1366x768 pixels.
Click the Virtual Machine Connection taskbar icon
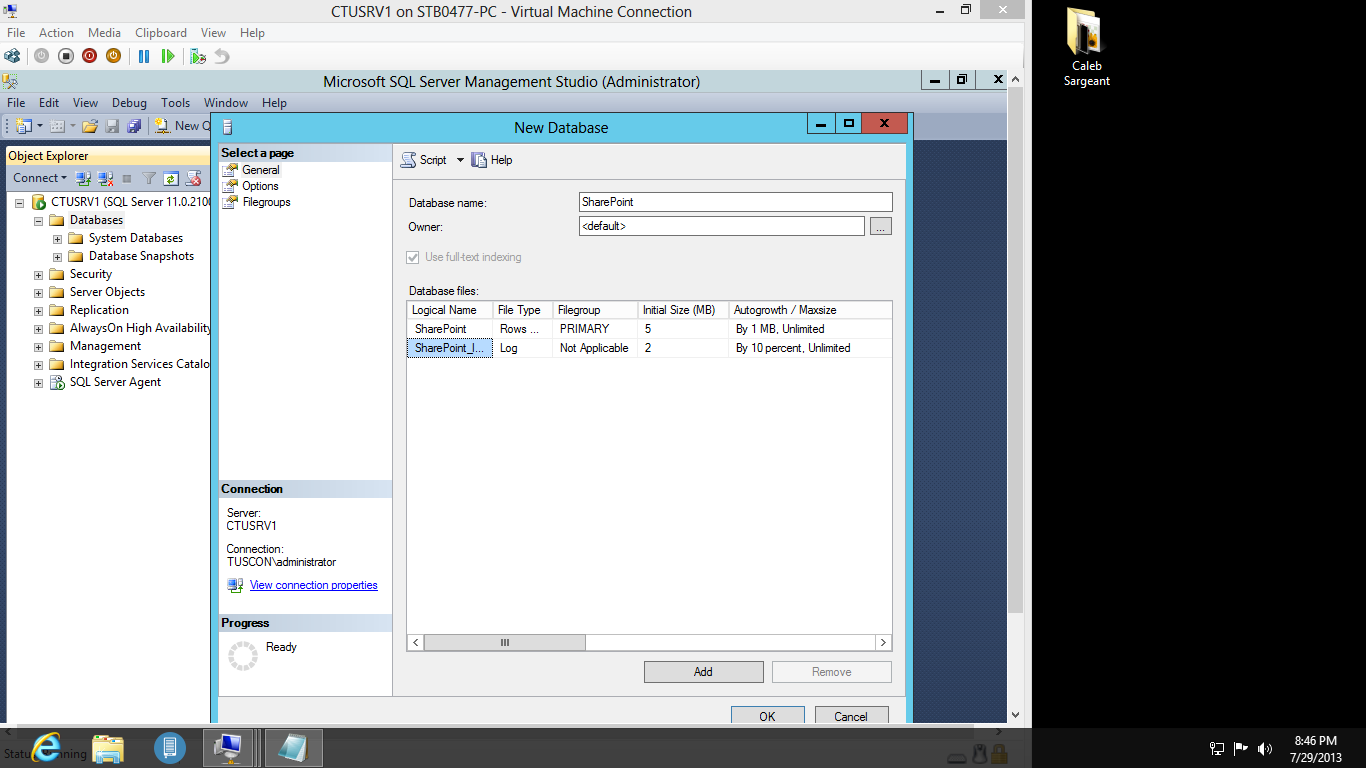point(228,747)
